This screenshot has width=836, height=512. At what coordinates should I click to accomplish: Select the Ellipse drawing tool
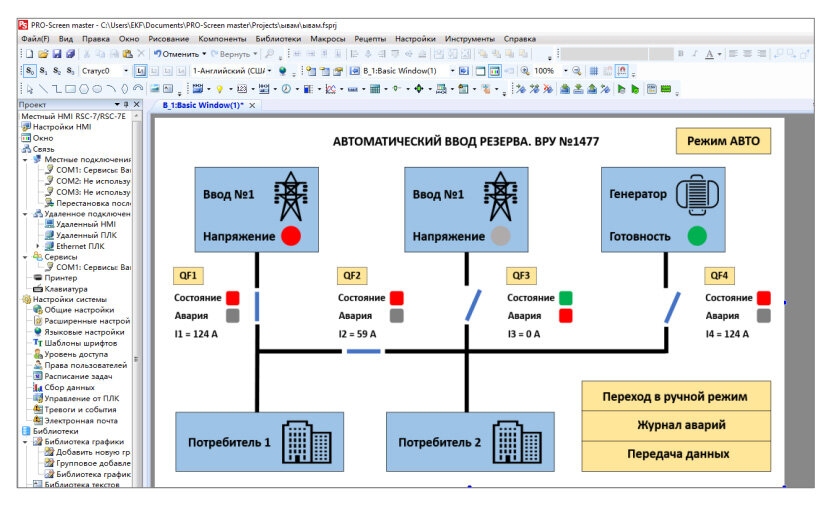(x=97, y=89)
